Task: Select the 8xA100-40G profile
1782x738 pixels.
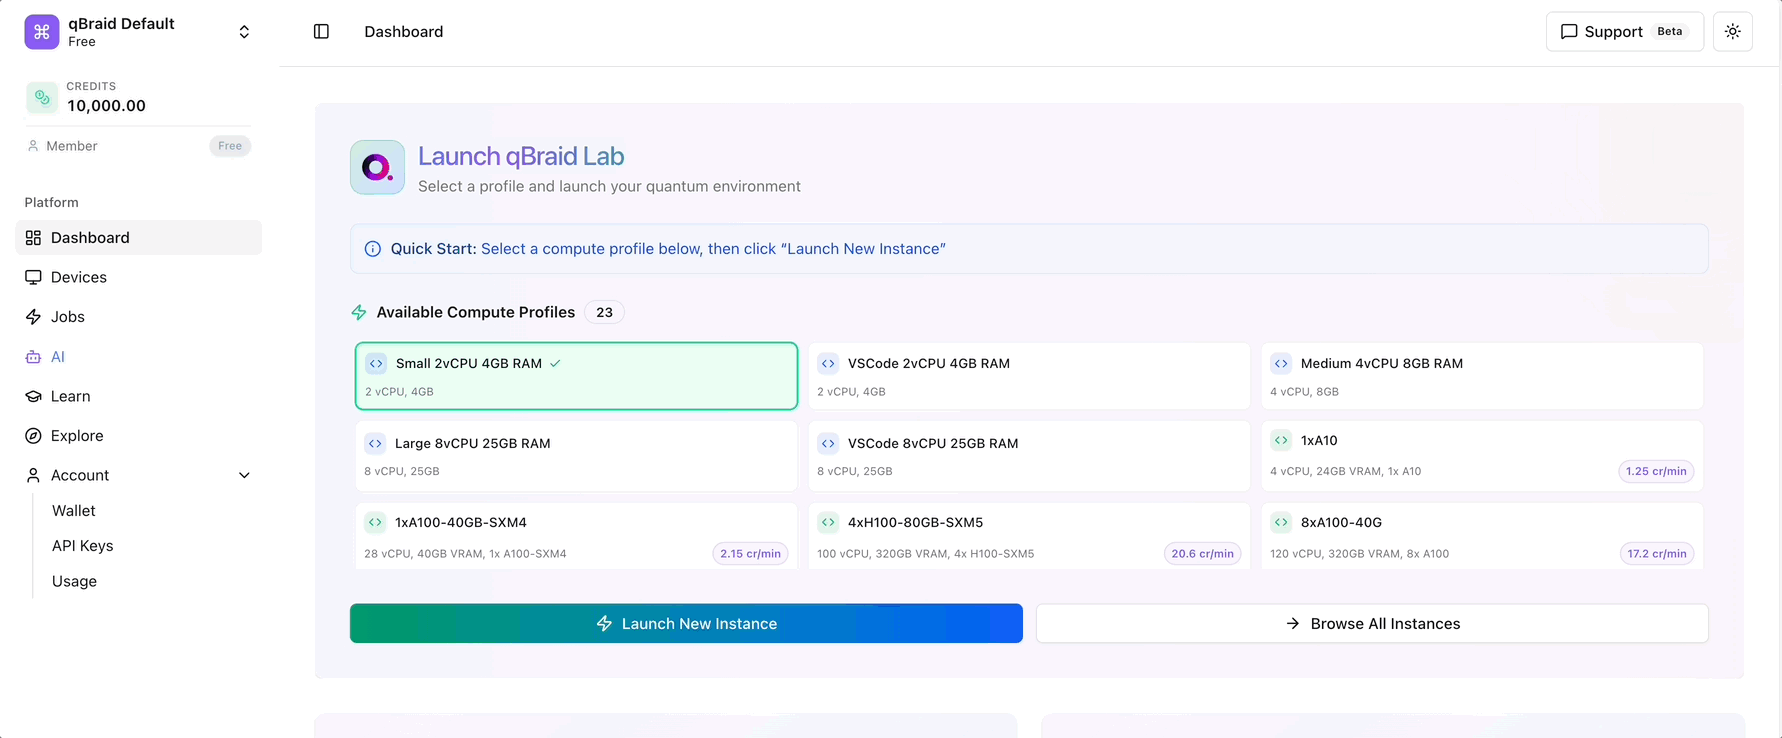Action: (x=1482, y=537)
